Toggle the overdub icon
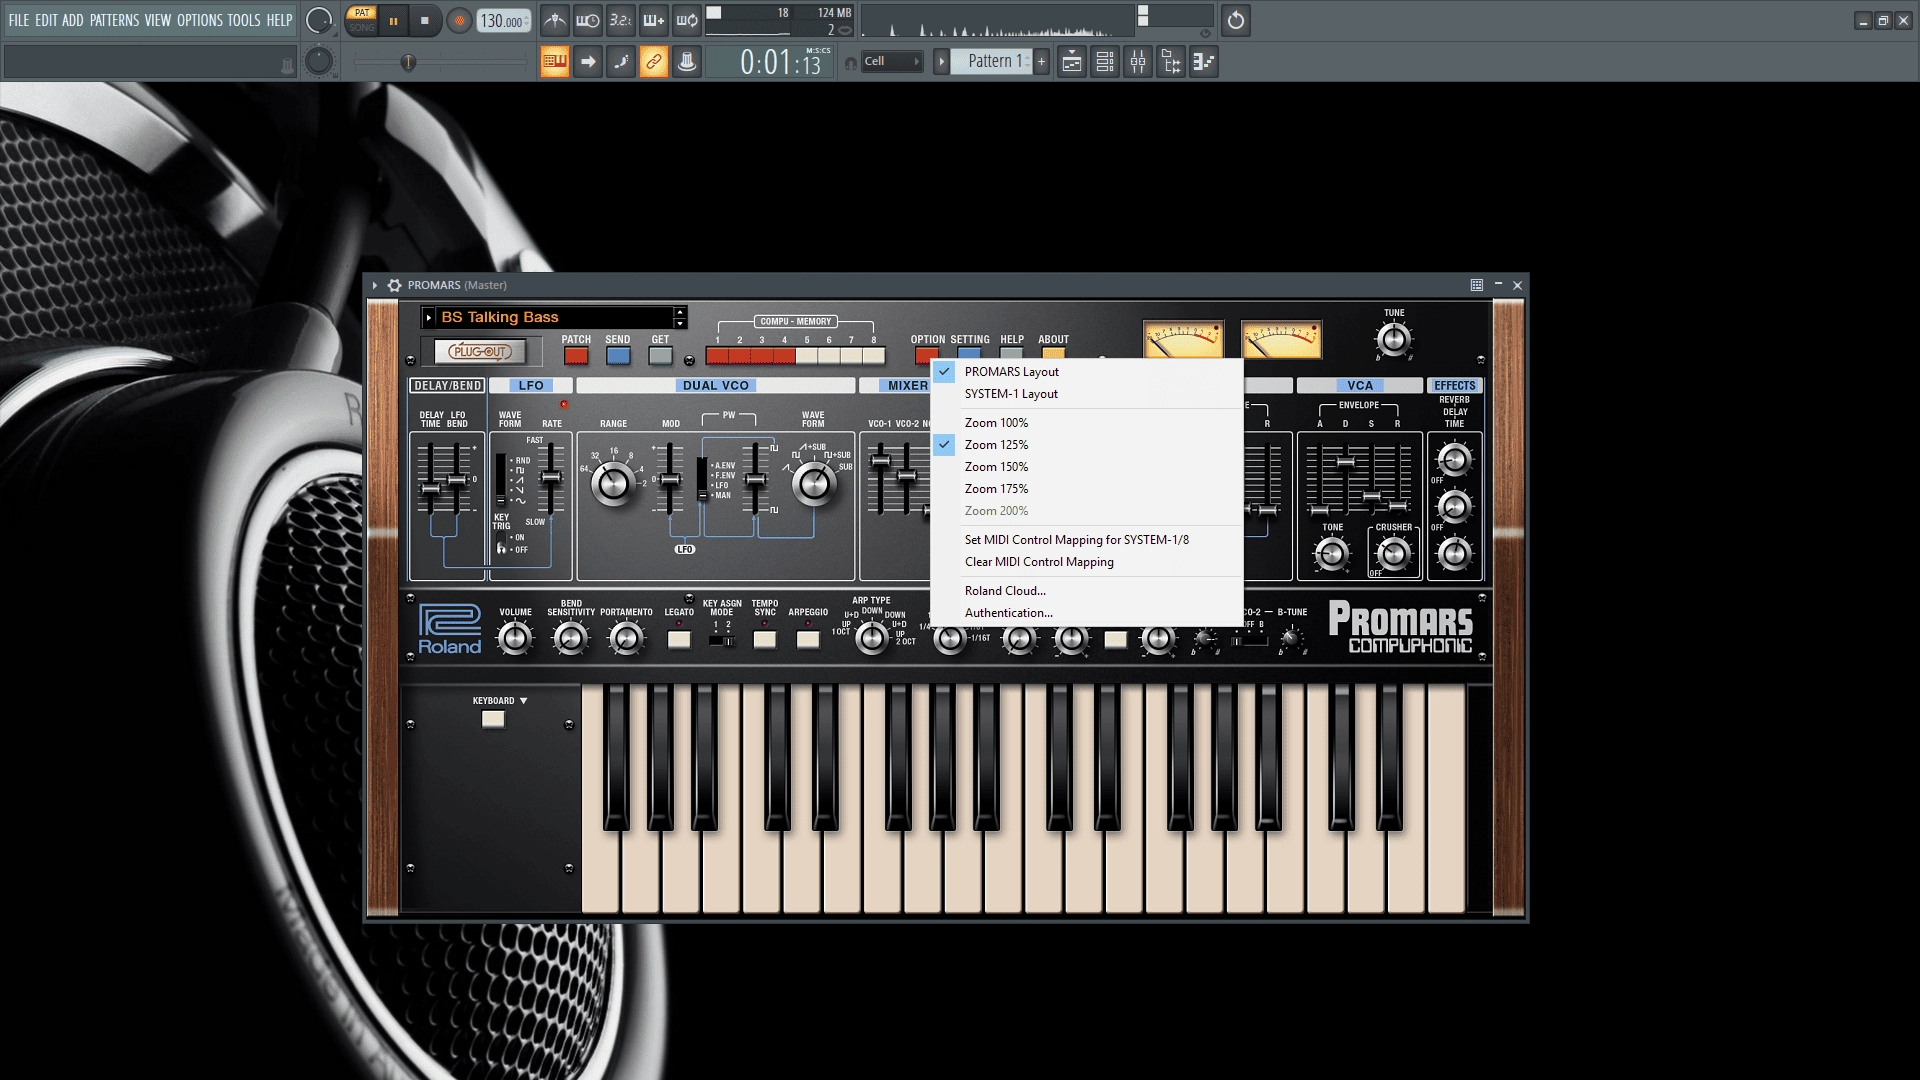This screenshot has width=1920, height=1080. tap(654, 20)
